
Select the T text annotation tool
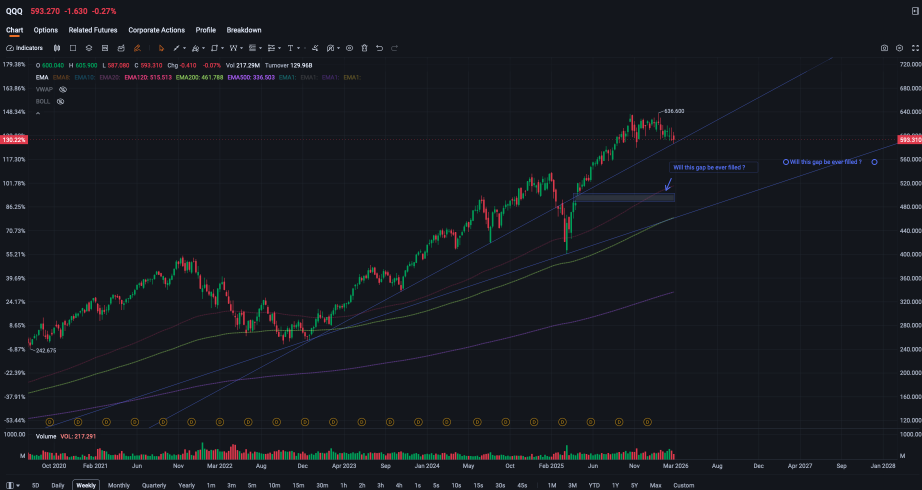[290, 48]
